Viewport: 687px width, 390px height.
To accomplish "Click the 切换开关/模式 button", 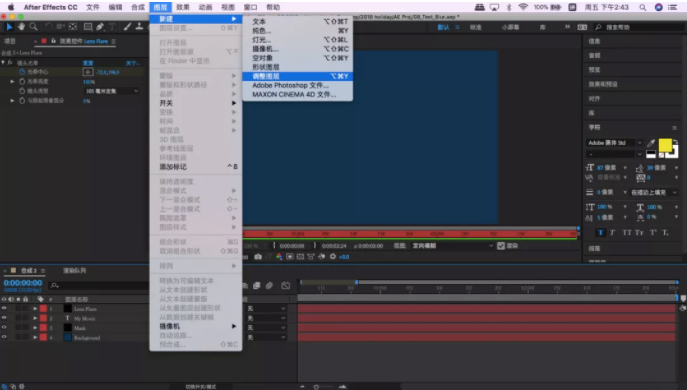I will pyautogui.click(x=200, y=386).
